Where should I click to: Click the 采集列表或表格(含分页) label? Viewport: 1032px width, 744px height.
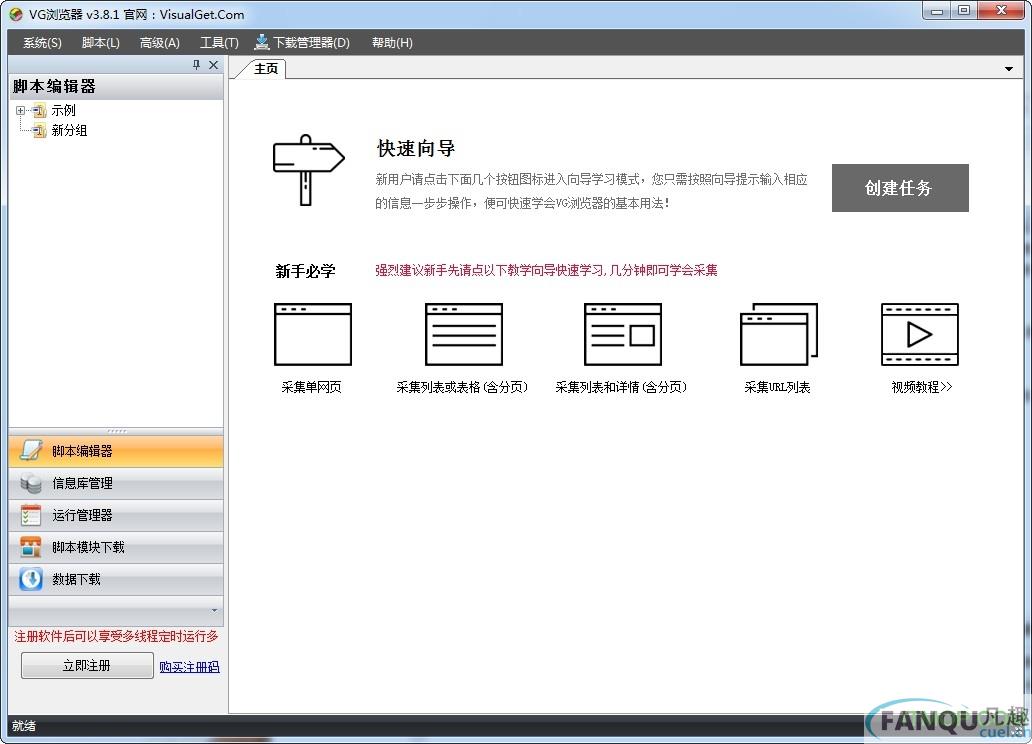[462, 387]
